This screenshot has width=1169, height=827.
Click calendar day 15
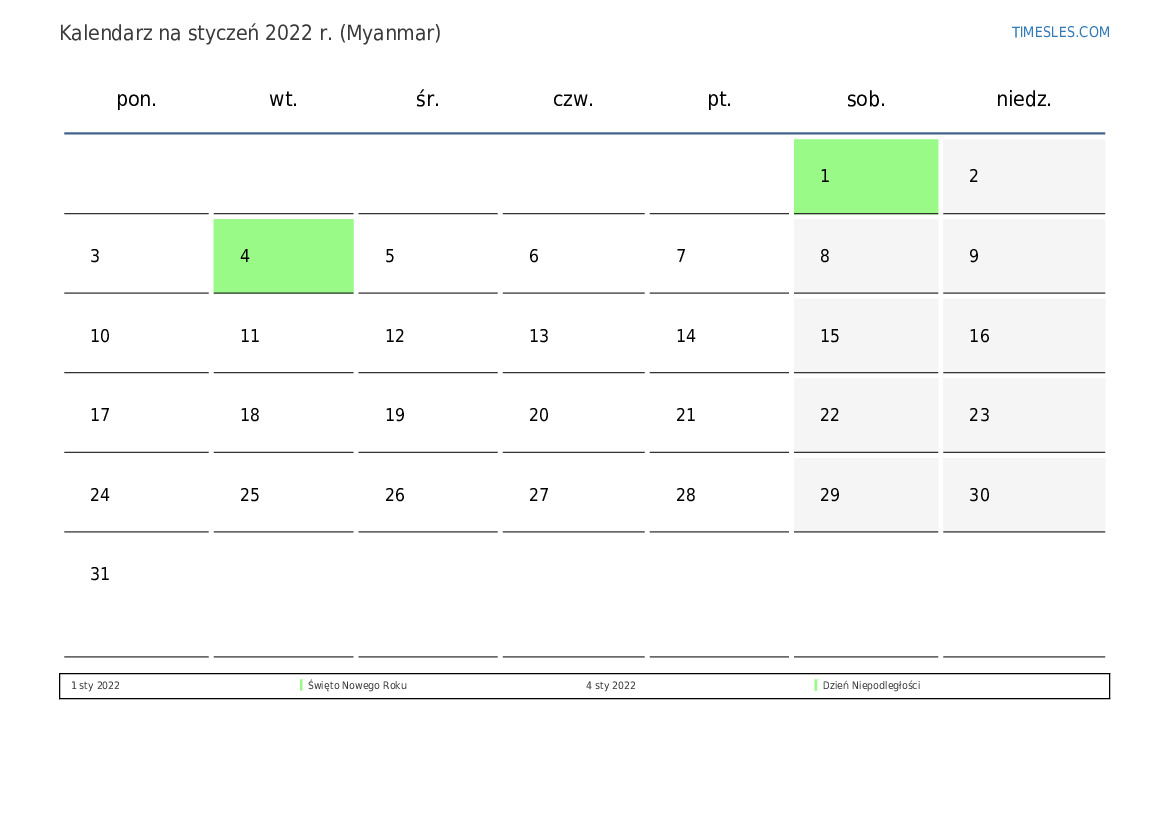click(x=866, y=336)
